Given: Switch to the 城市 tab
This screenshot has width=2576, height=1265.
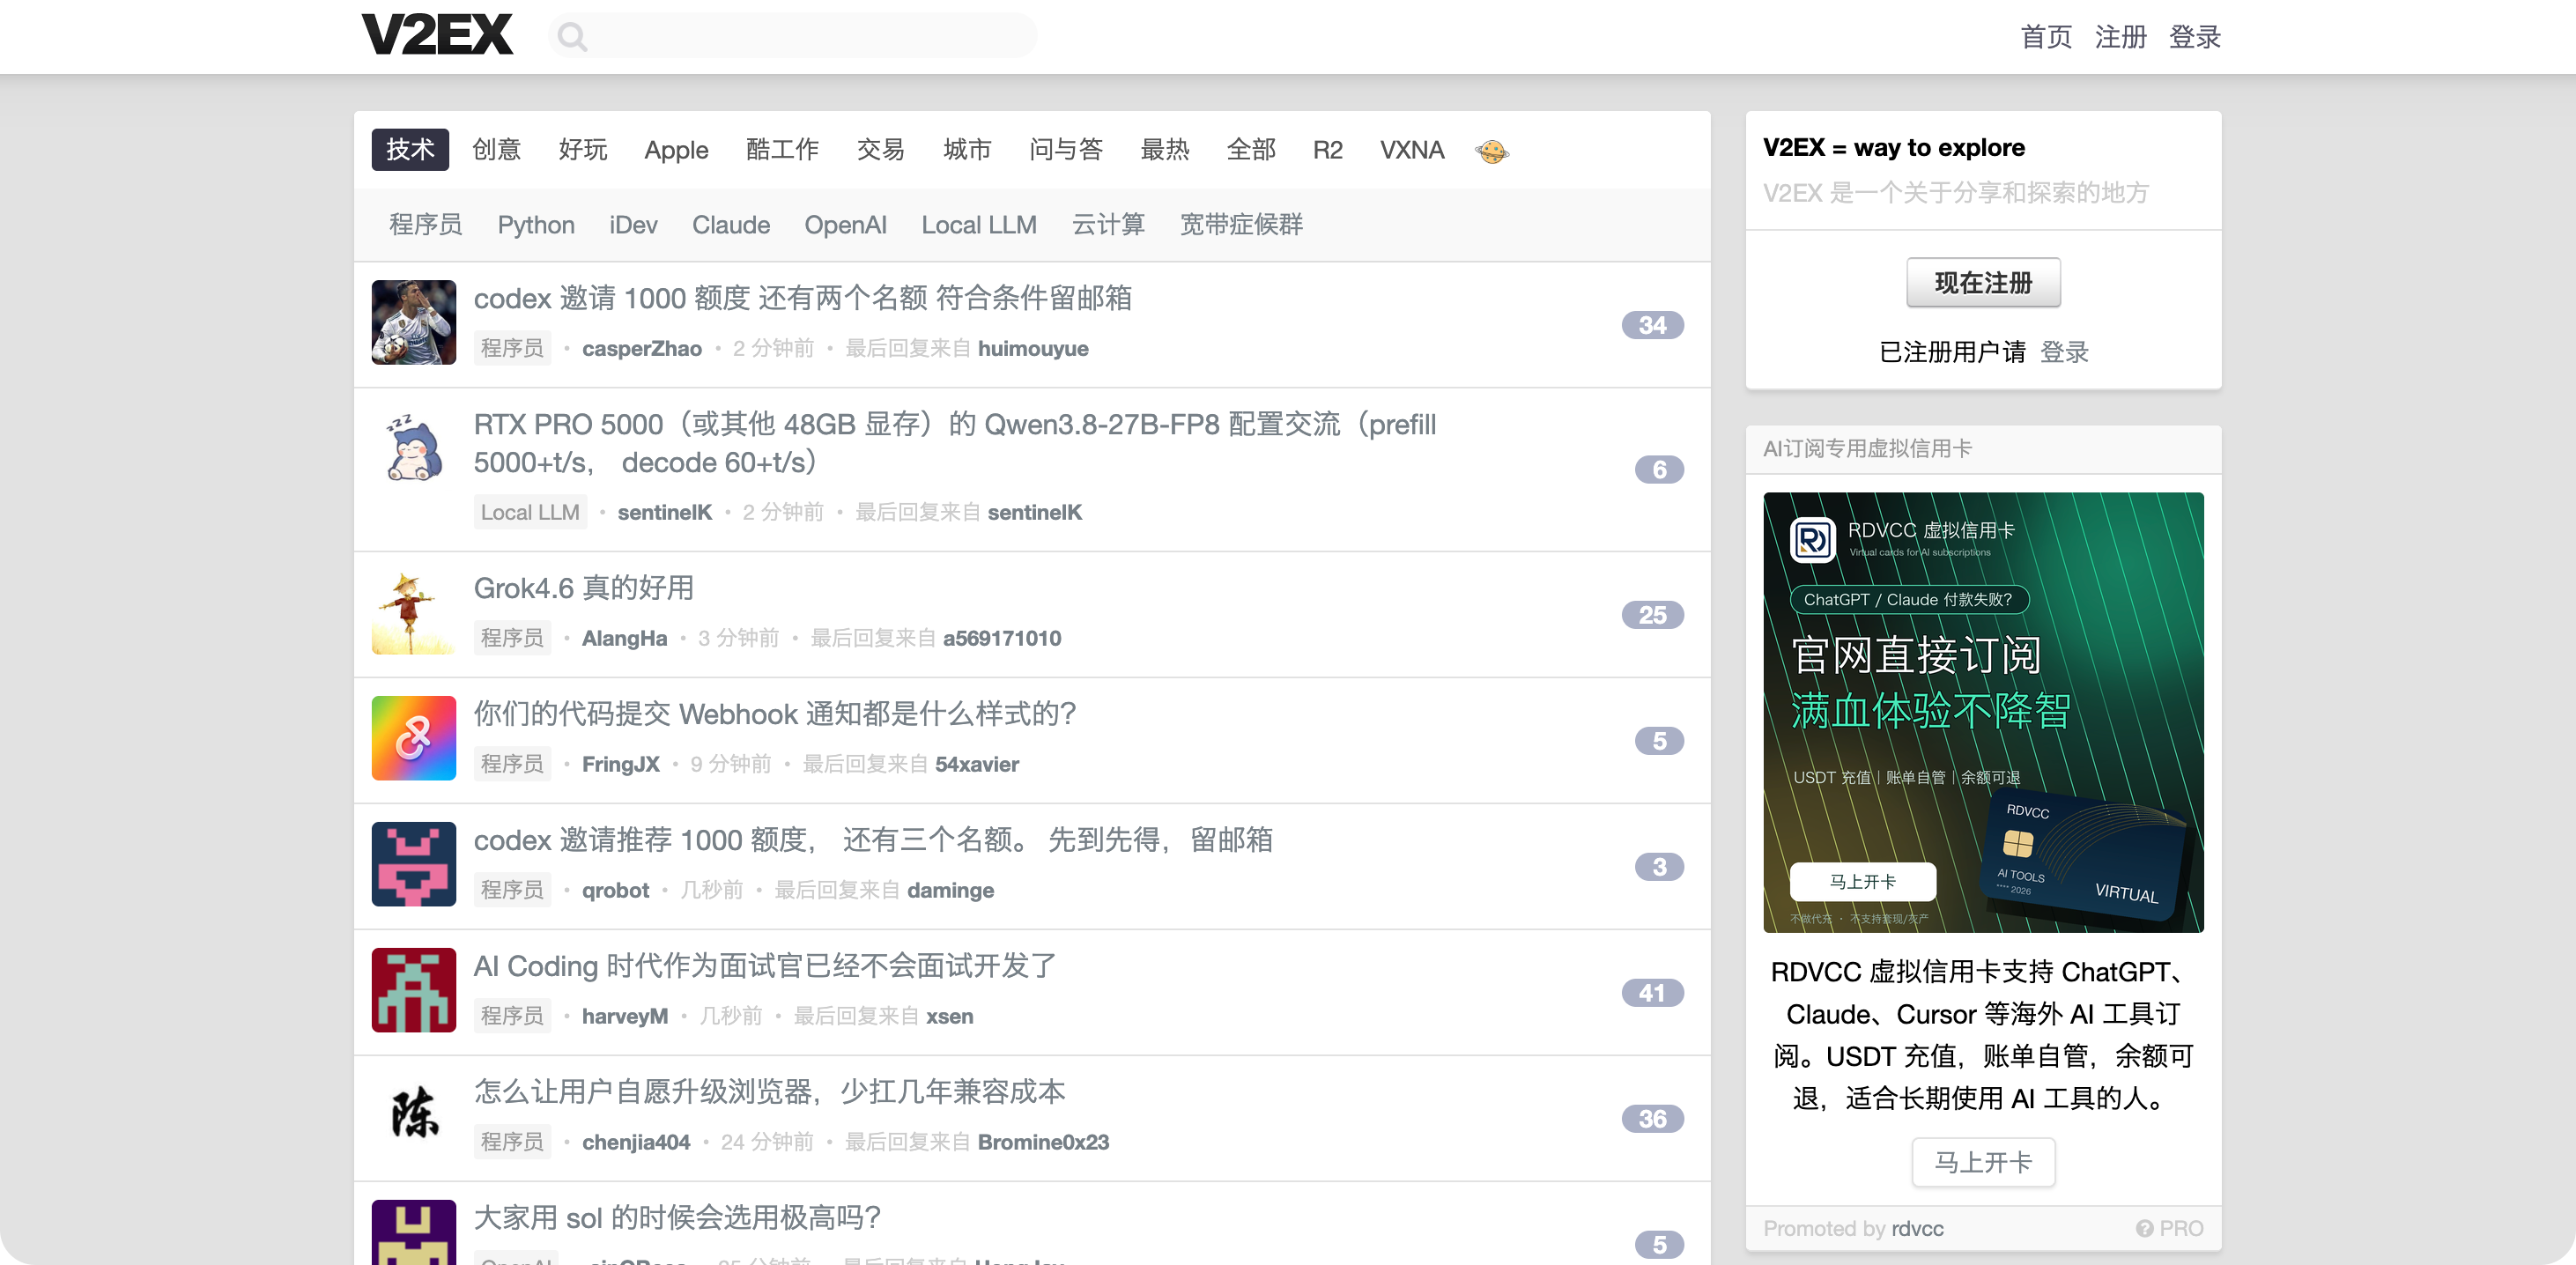Looking at the screenshot, I should point(967,150).
